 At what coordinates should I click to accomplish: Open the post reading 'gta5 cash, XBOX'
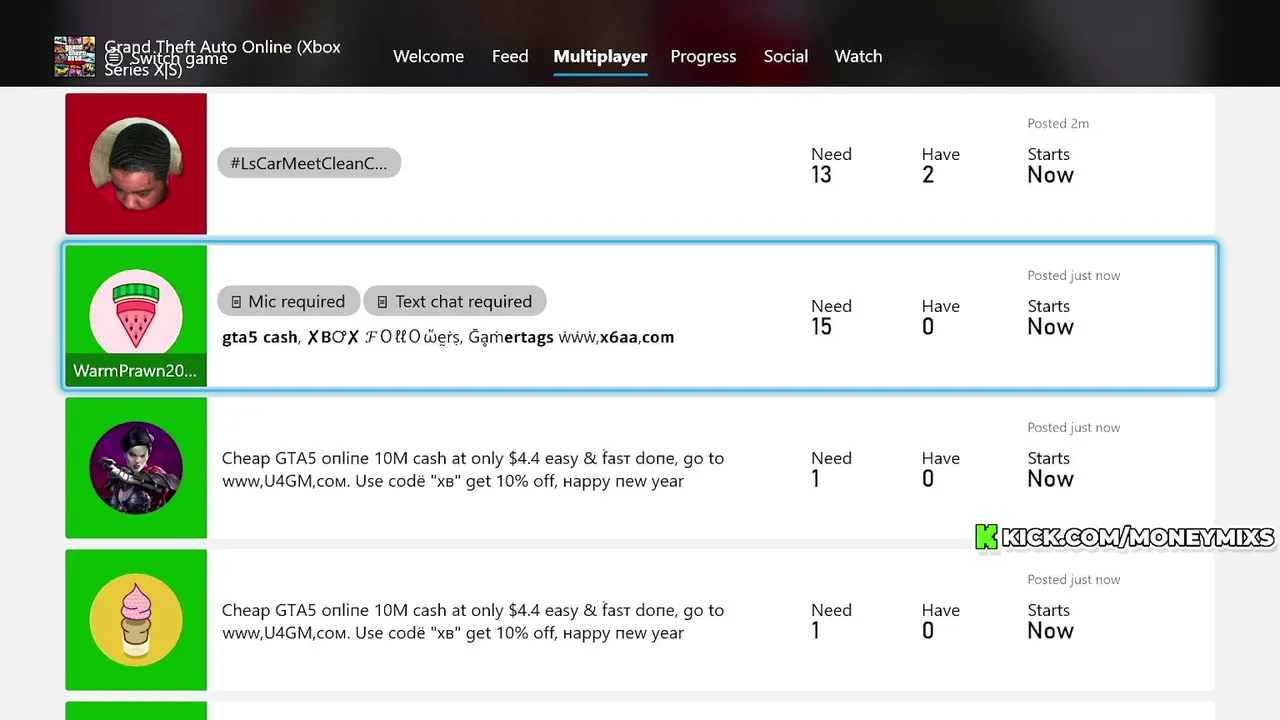click(640, 316)
